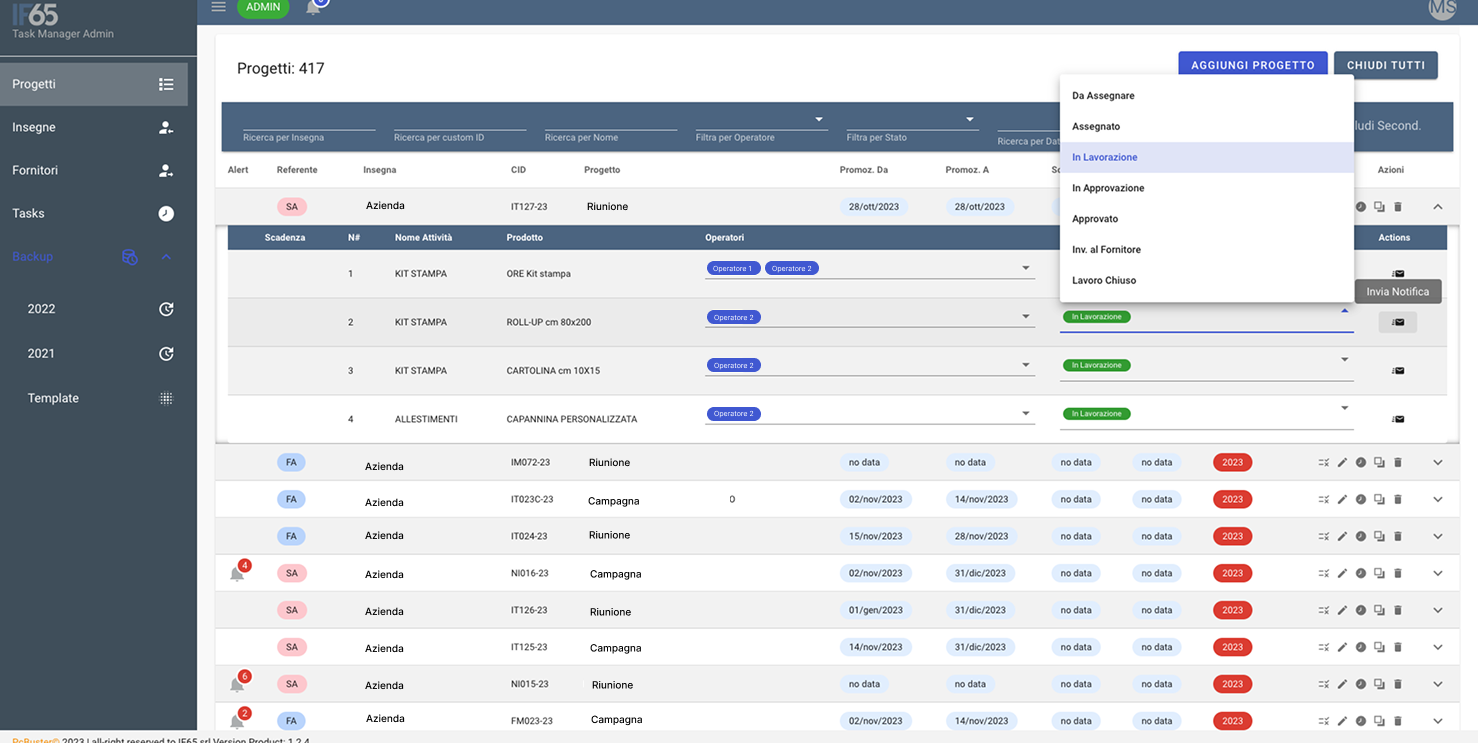The width and height of the screenshot is (1478, 743).
Task: Open the notifications bell in header
Action: point(314,7)
